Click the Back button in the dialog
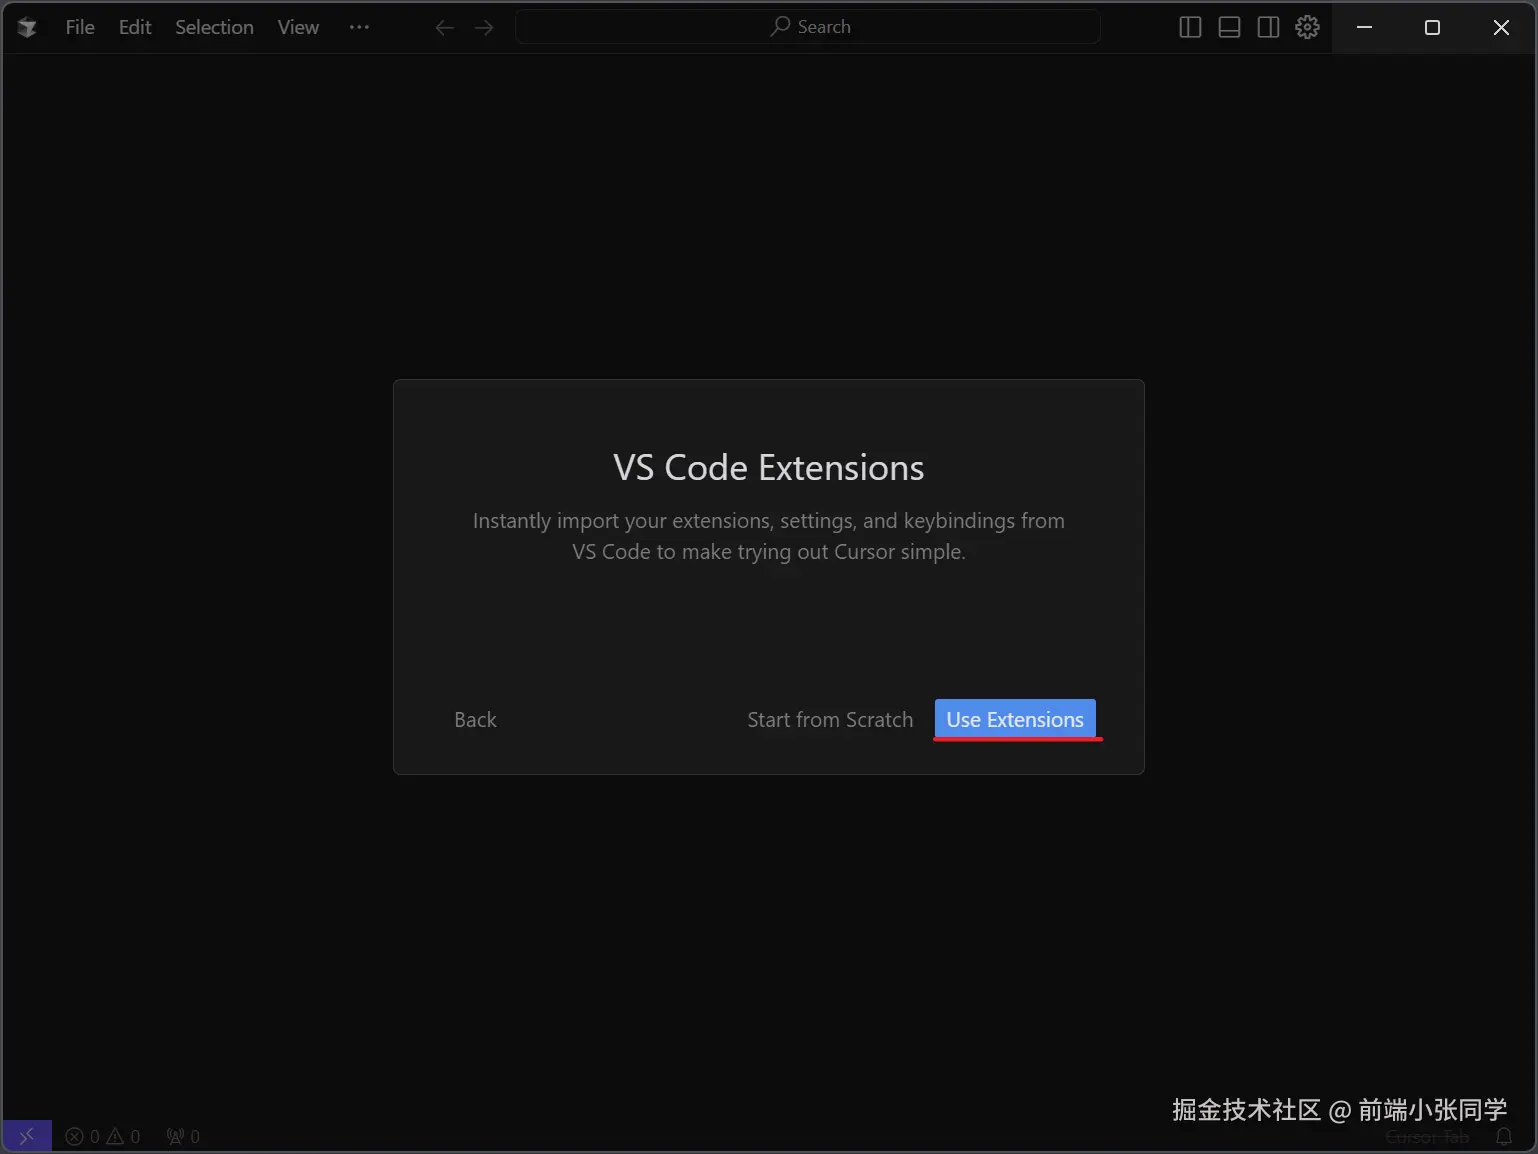This screenshot has height=1154, width=1538. coord(475,720)
